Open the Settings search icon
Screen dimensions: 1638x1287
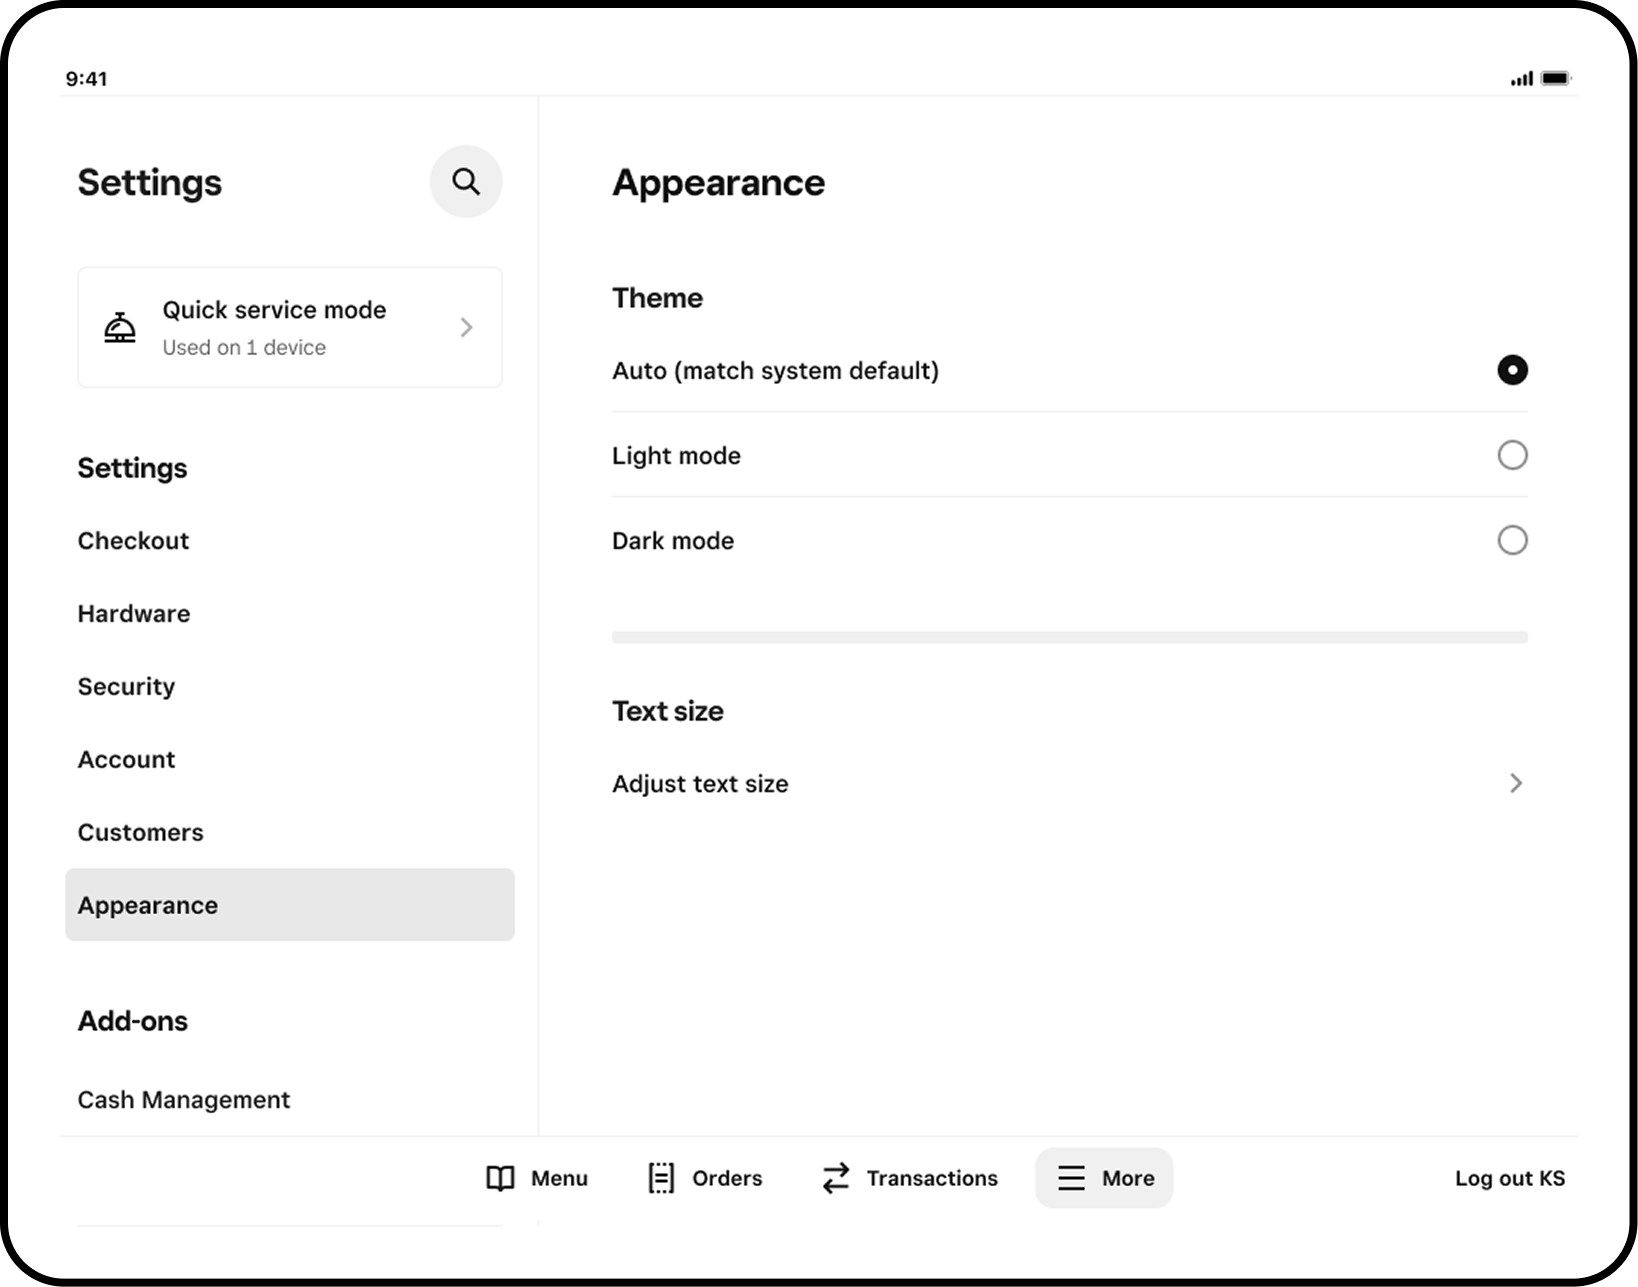(x=465, y=181)
